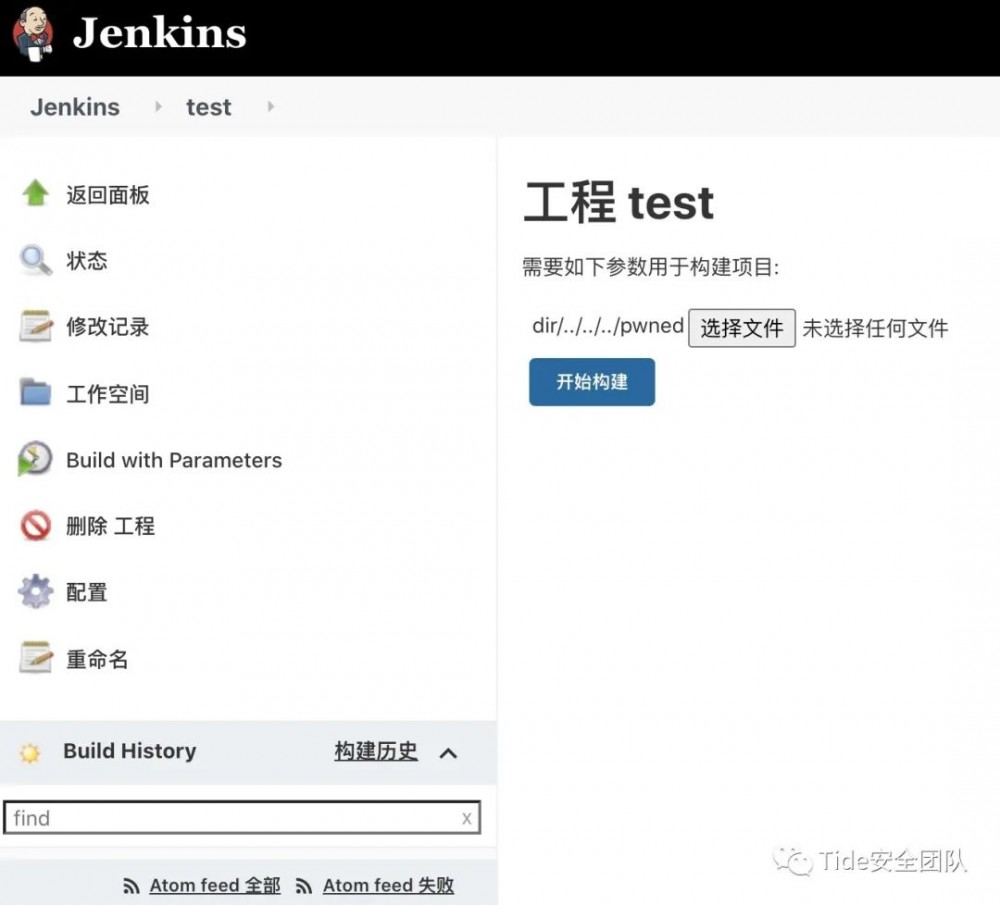
Task: Click the breadcrumb arrow after test
Action: pyautogui.click(x=268, y=107)
